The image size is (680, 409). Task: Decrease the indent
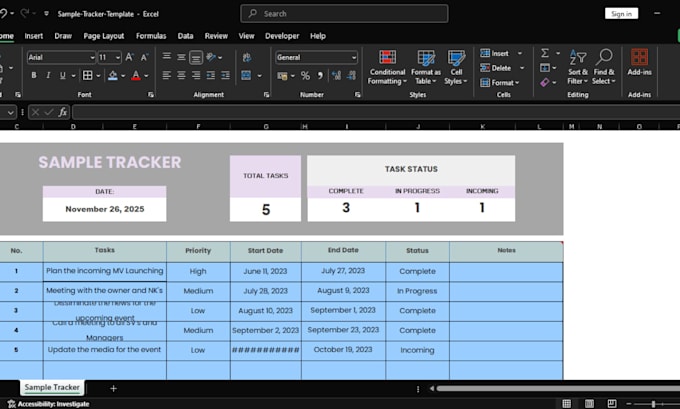pyautogui.click(x=211, y=75)
